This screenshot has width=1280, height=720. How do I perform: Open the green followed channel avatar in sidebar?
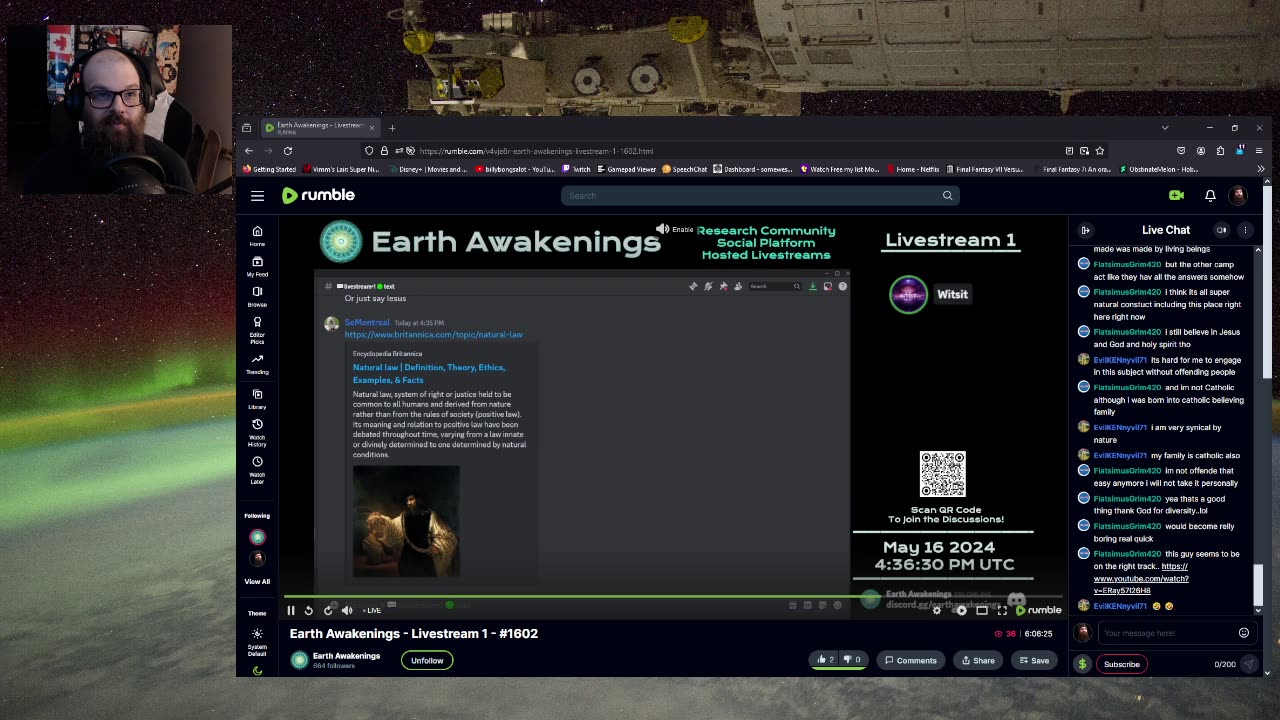[x=257, y=537]
